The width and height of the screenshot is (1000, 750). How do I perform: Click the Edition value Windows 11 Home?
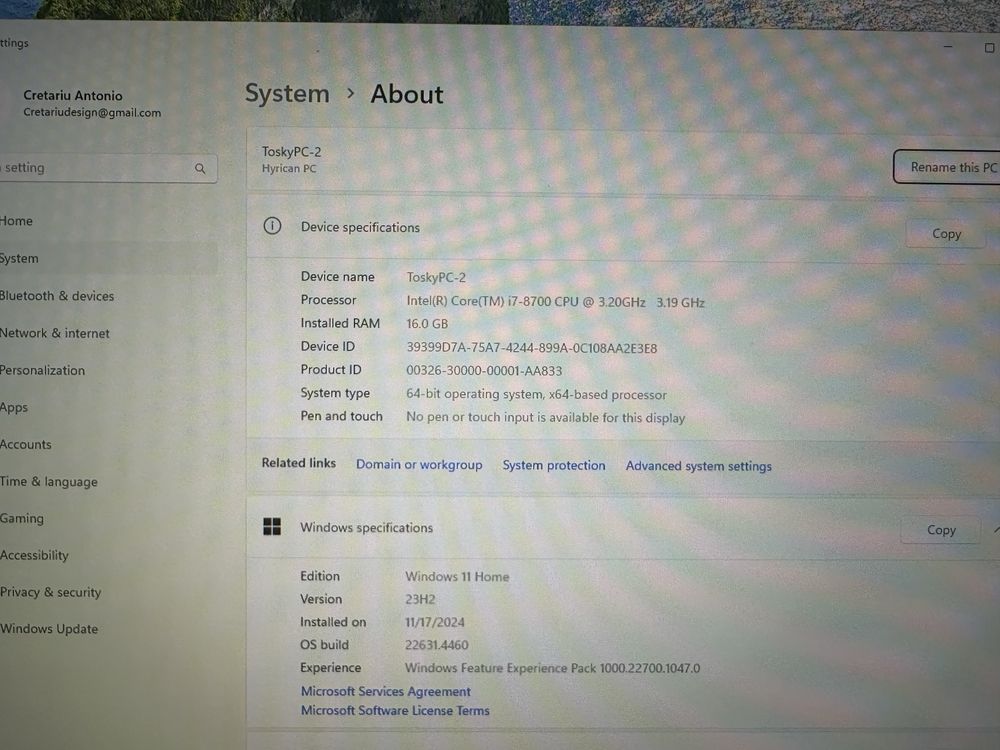click(x=457, y=577)
